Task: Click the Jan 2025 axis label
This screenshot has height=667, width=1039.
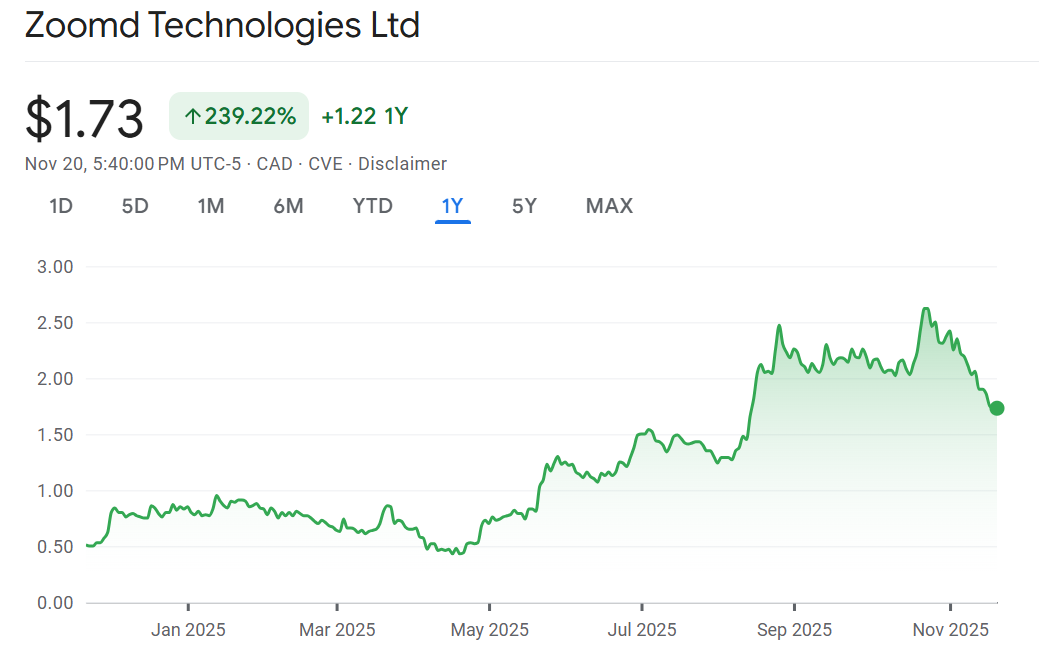Action: 188,630
